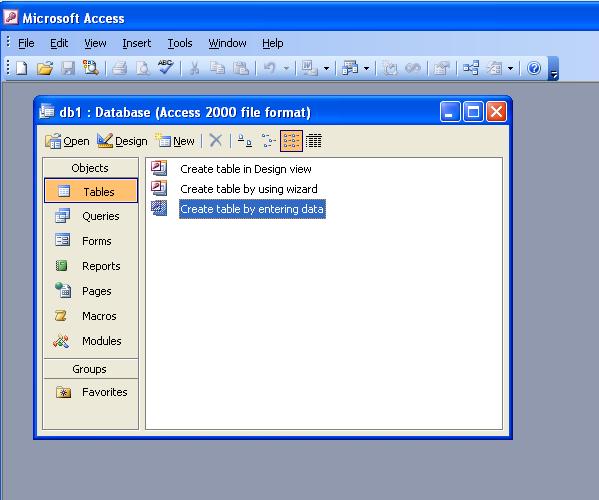Open the Tools menu
The image size is (599, 500).
pos(180,44)
